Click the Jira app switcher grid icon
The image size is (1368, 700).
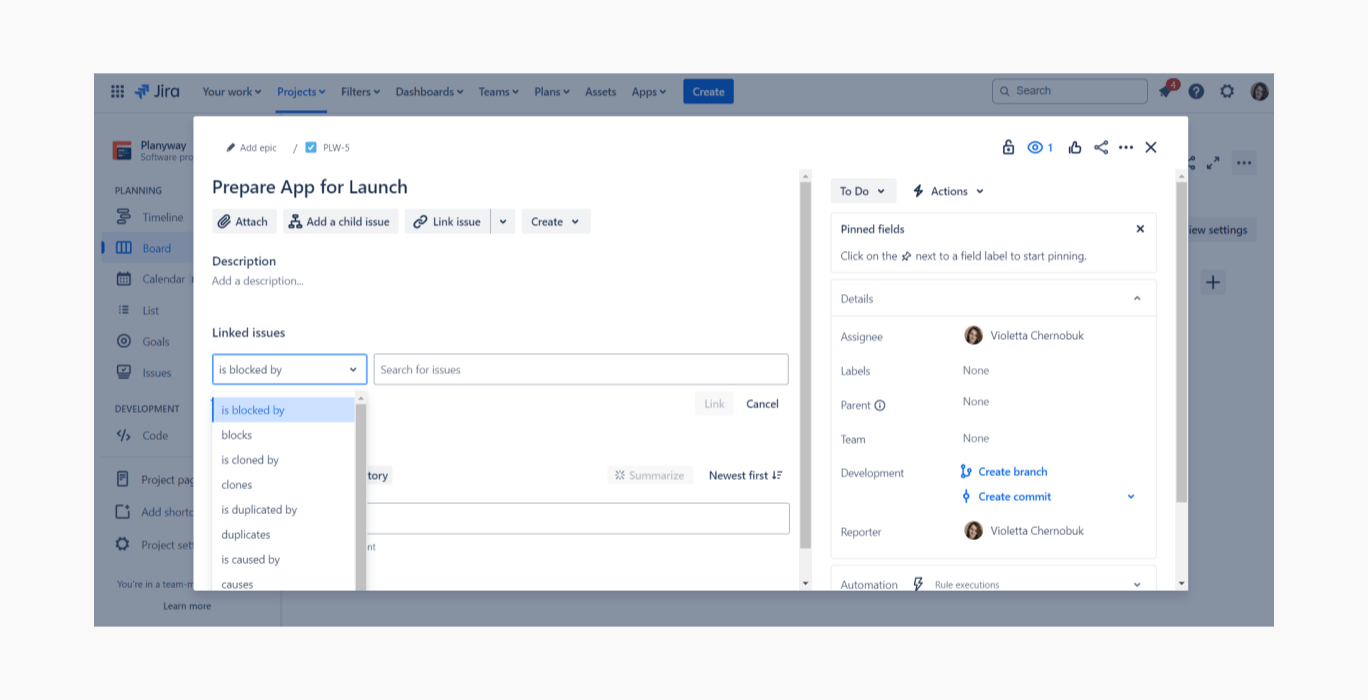click(117, 91)
